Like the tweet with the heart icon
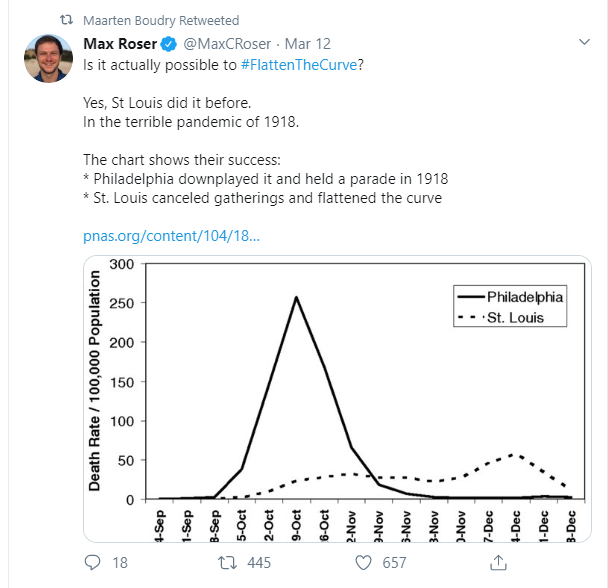 coord(364,563)
